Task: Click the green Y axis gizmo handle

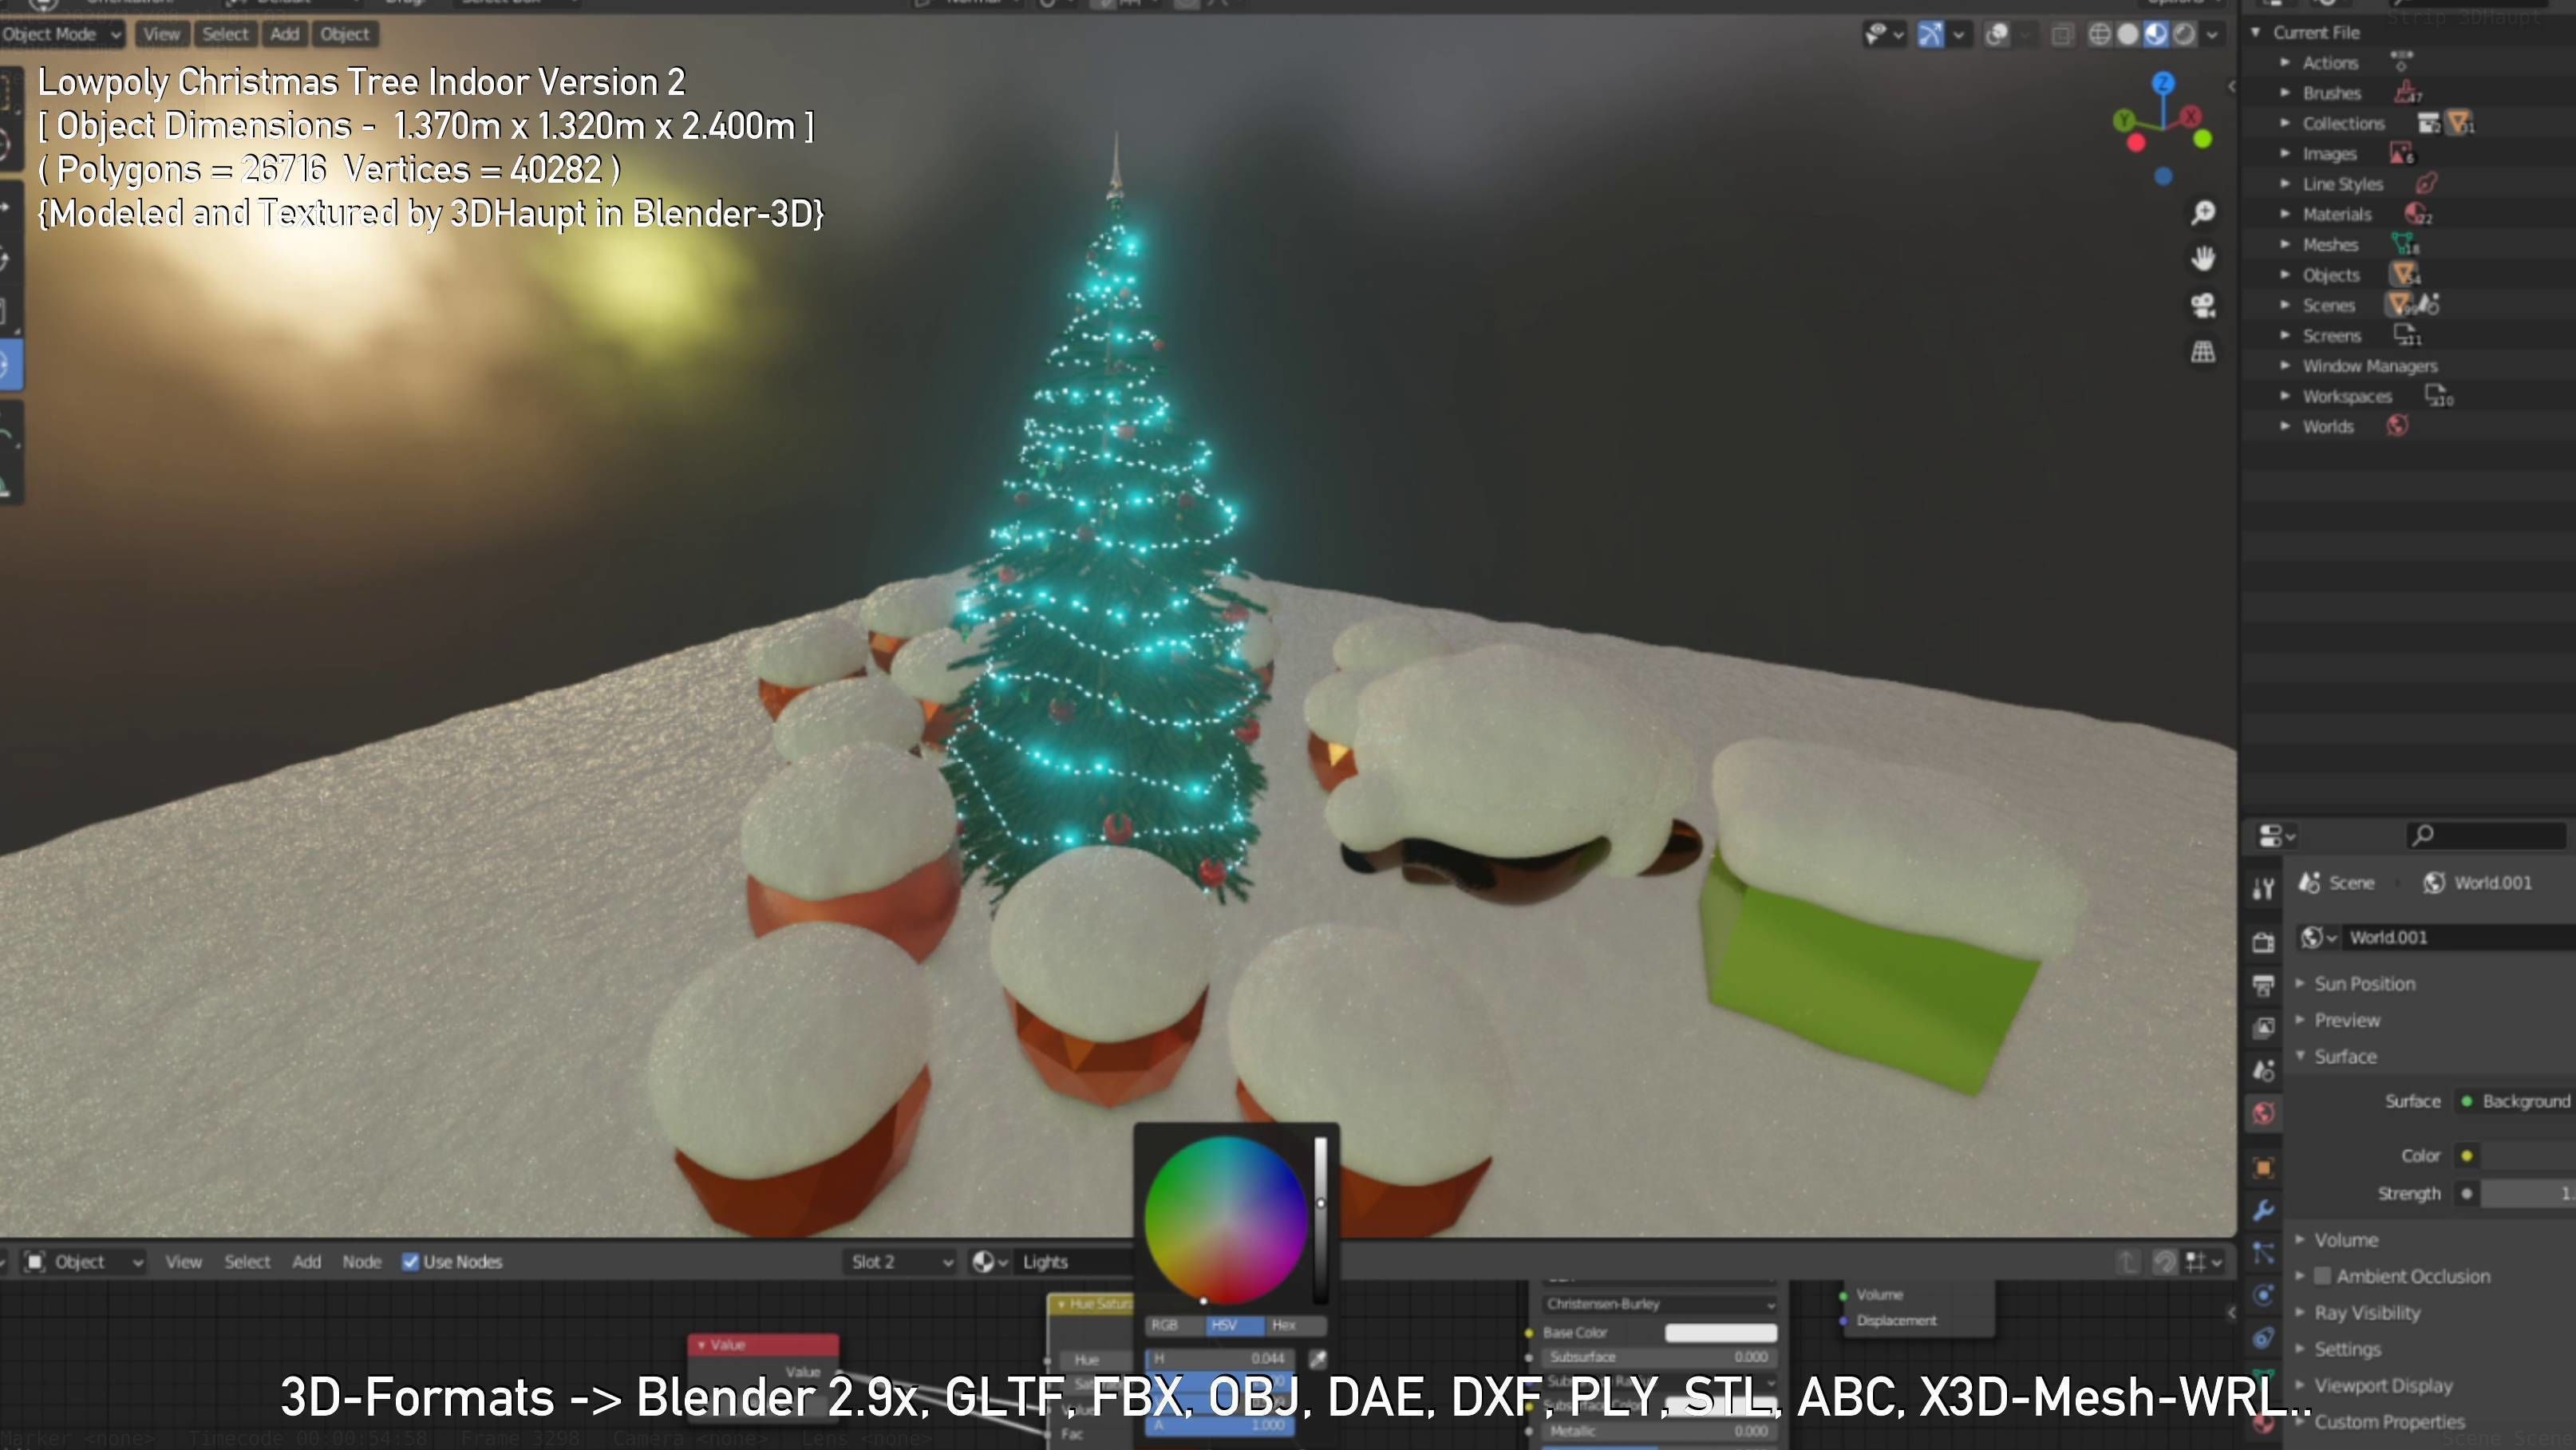Action: pos(2124,121)
